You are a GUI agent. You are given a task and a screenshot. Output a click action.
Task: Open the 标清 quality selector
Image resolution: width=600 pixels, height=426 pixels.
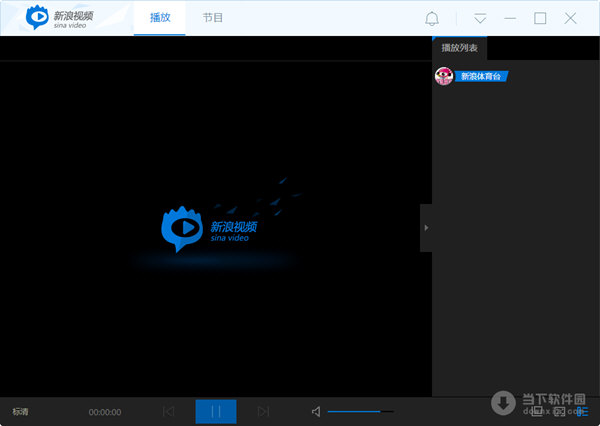[x=20, y=411]
